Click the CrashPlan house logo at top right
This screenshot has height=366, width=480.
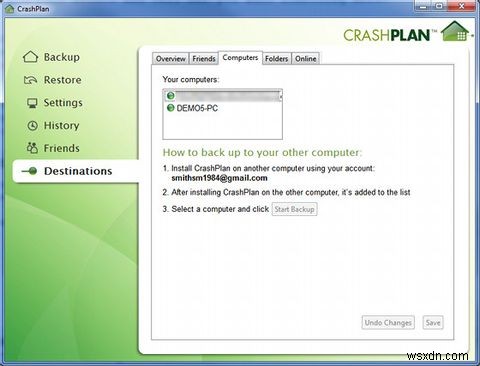pyautogui.click(x=456, y=31)
